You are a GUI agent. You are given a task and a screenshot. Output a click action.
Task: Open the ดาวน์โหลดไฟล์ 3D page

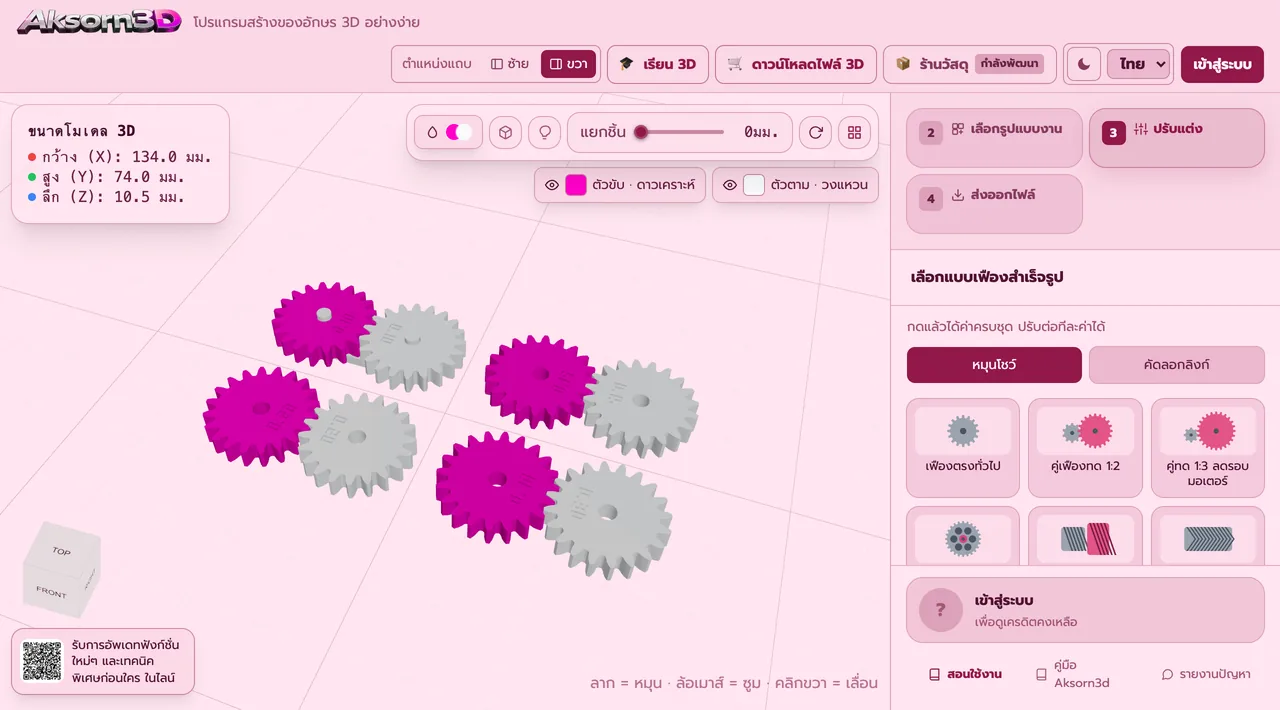point(796,64)
